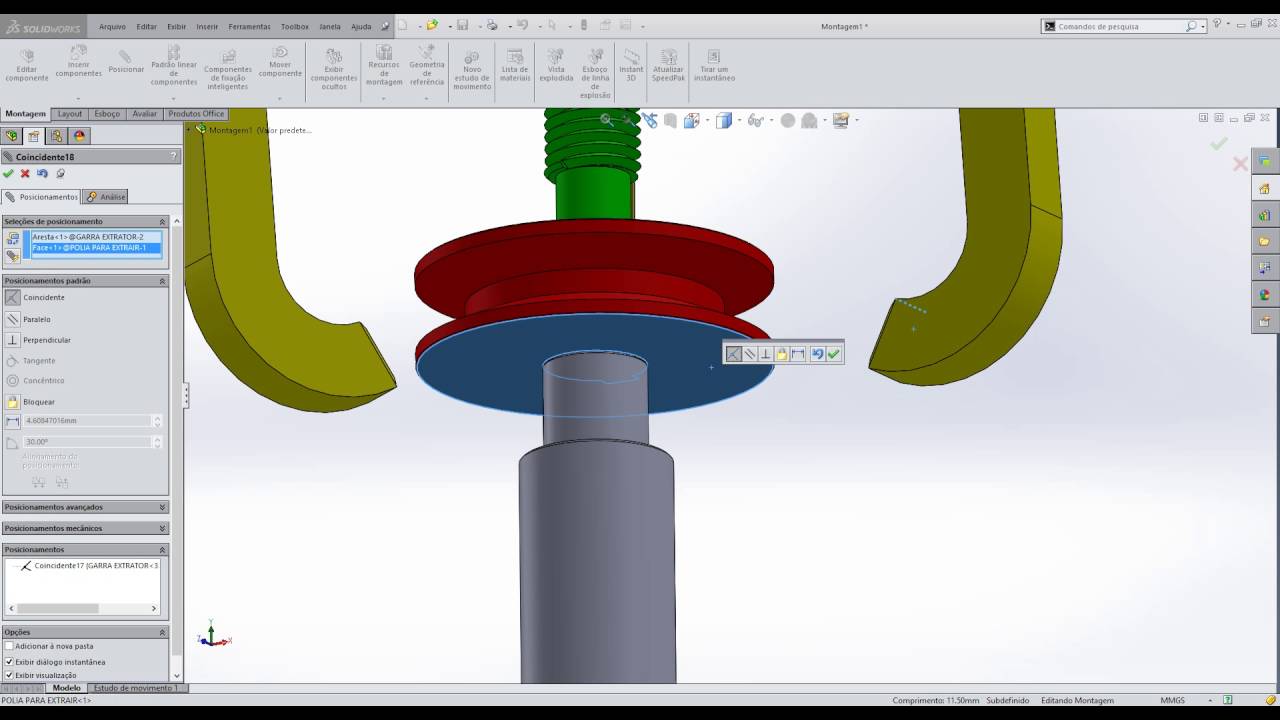This screenshot has height=720, width=1280.
Task: Start Novo estudo de movimento
Action: [x=472, y=69]
